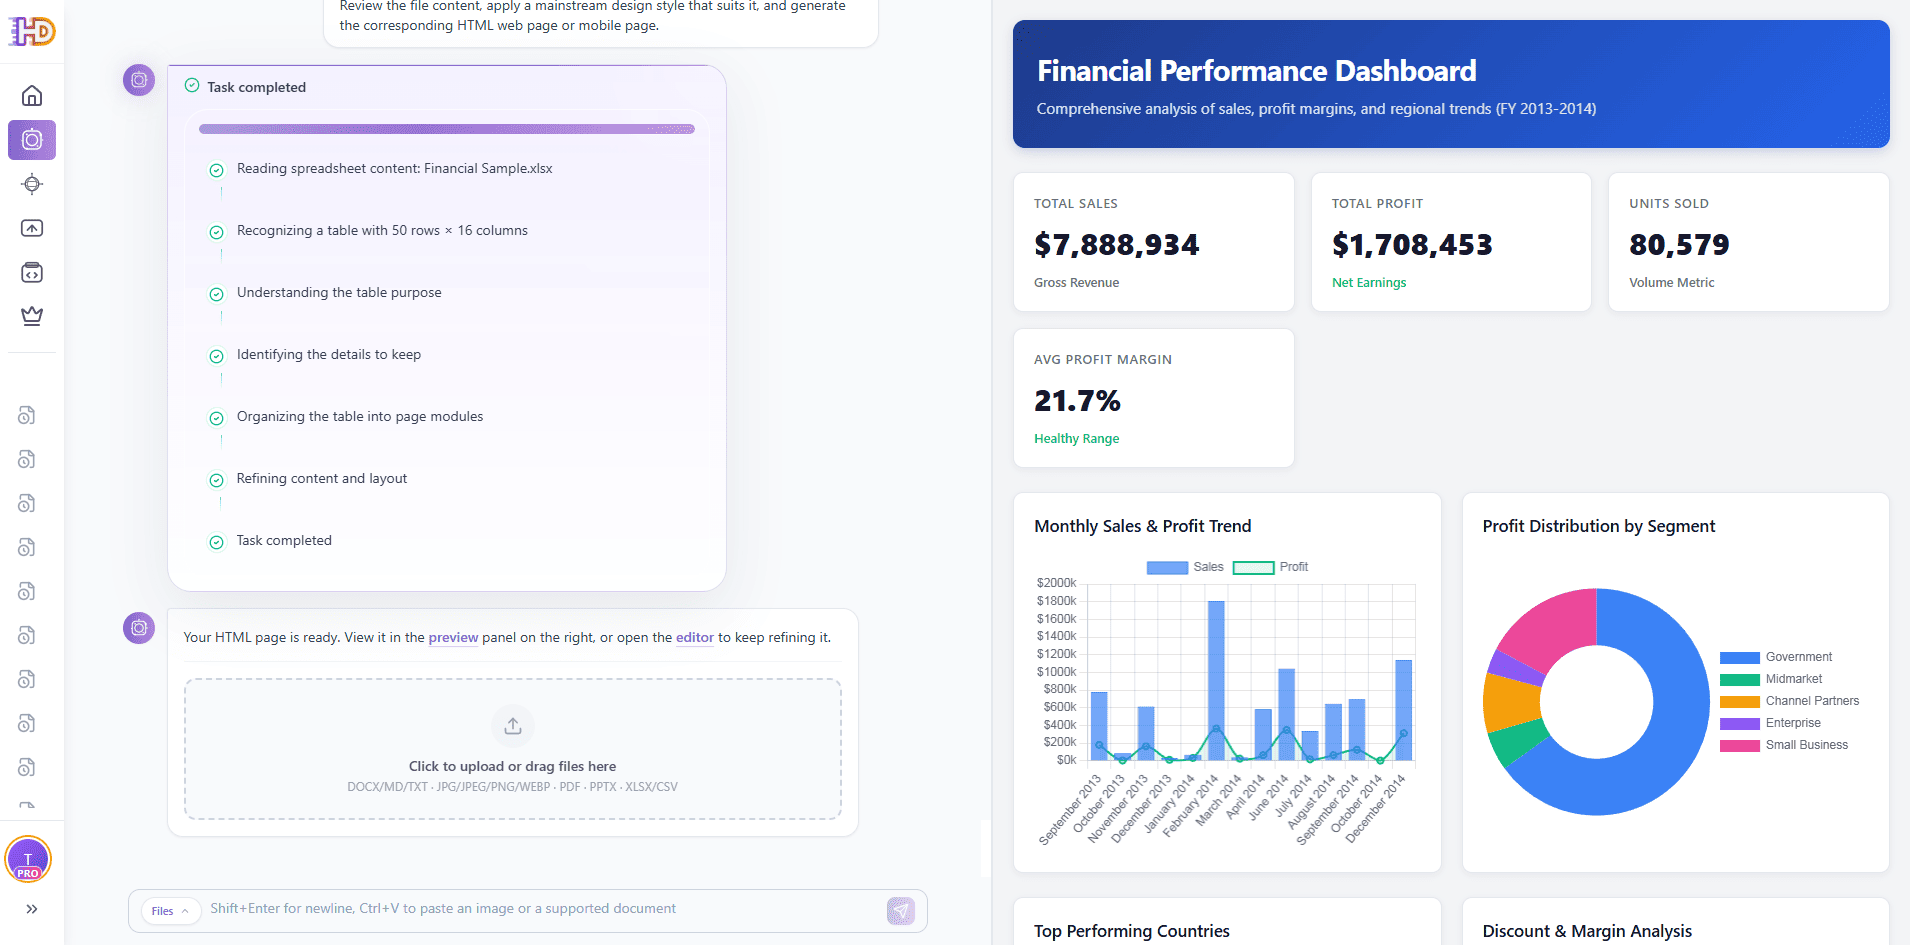Click the purple progress bar in task card
1920x945 pixels.
(x=447, y=129)
